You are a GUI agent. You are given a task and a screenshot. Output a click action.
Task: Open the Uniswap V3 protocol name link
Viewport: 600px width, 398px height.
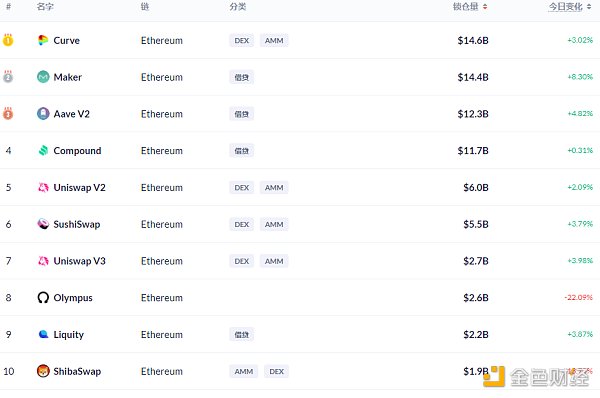(79, 261)
